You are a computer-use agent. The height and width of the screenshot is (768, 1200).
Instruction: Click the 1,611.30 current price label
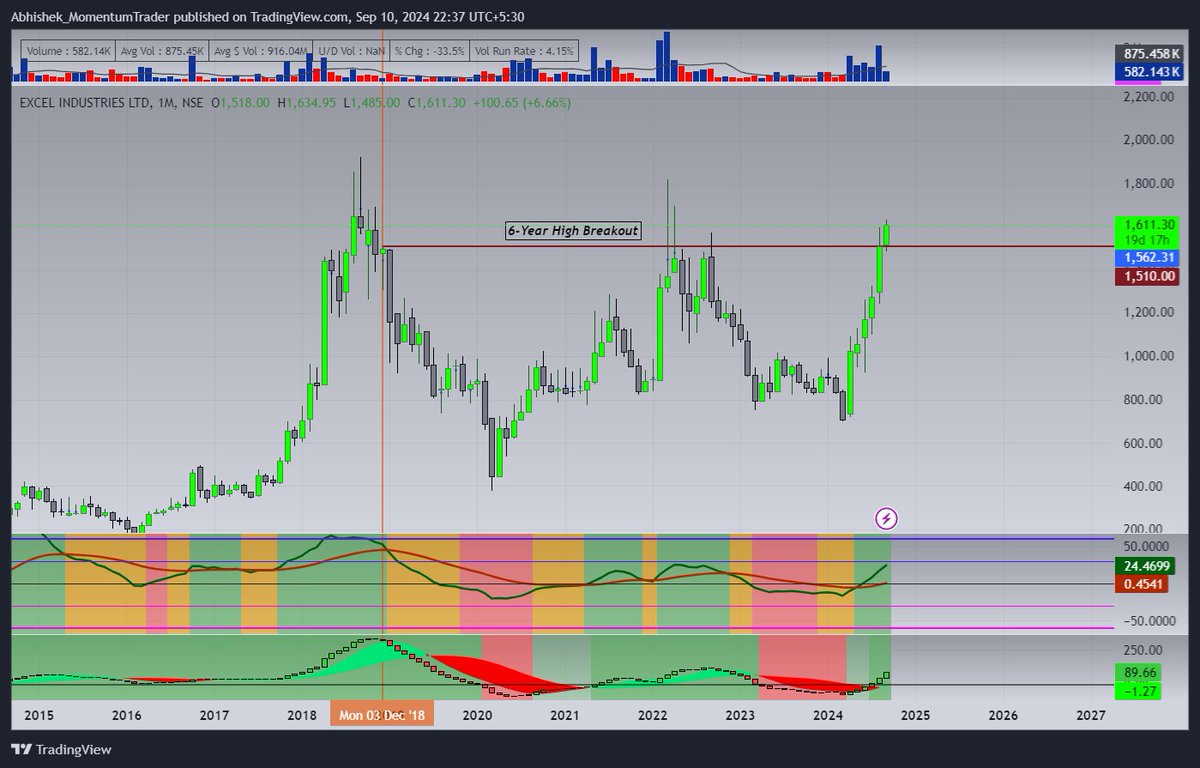tap(1147, 227)
